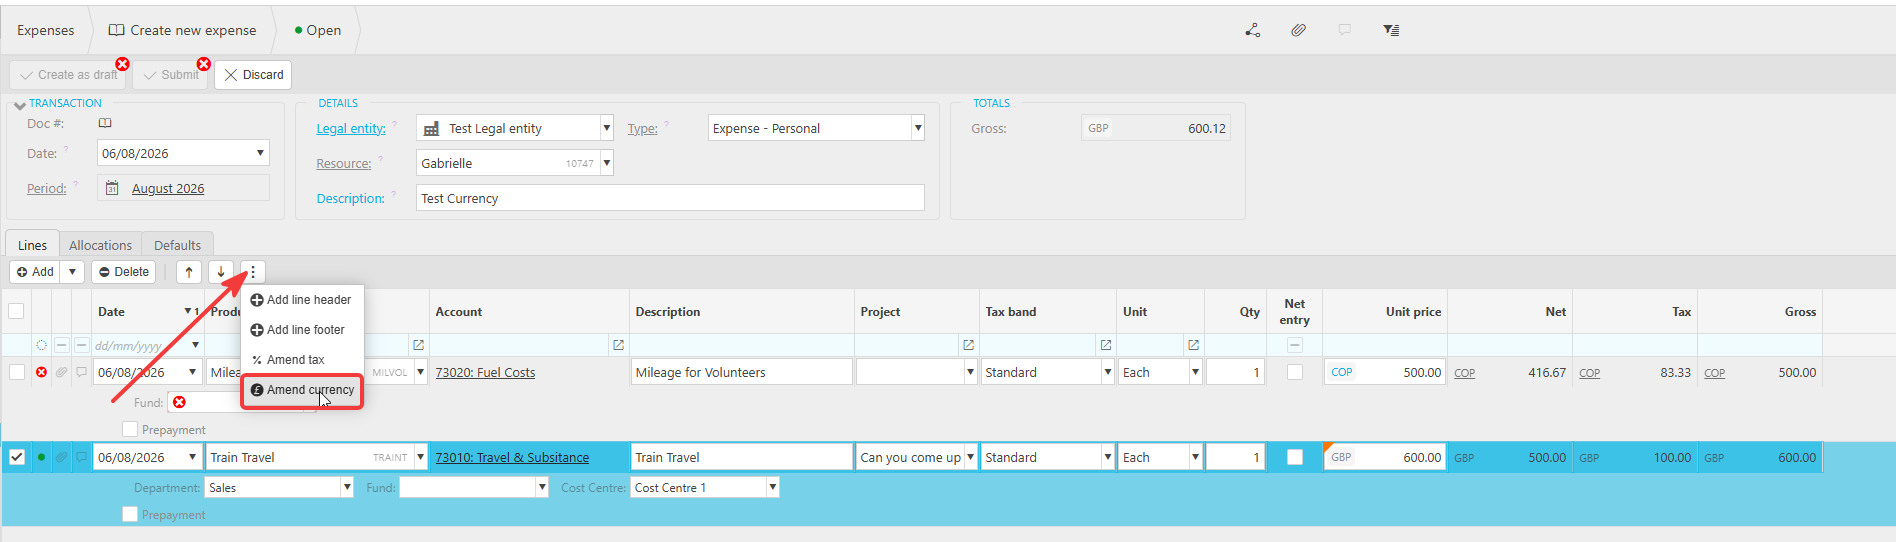This screenshot has height=542, width=1896.
Task: Move selected line up with arrow
Action: [x=189, y=272]
